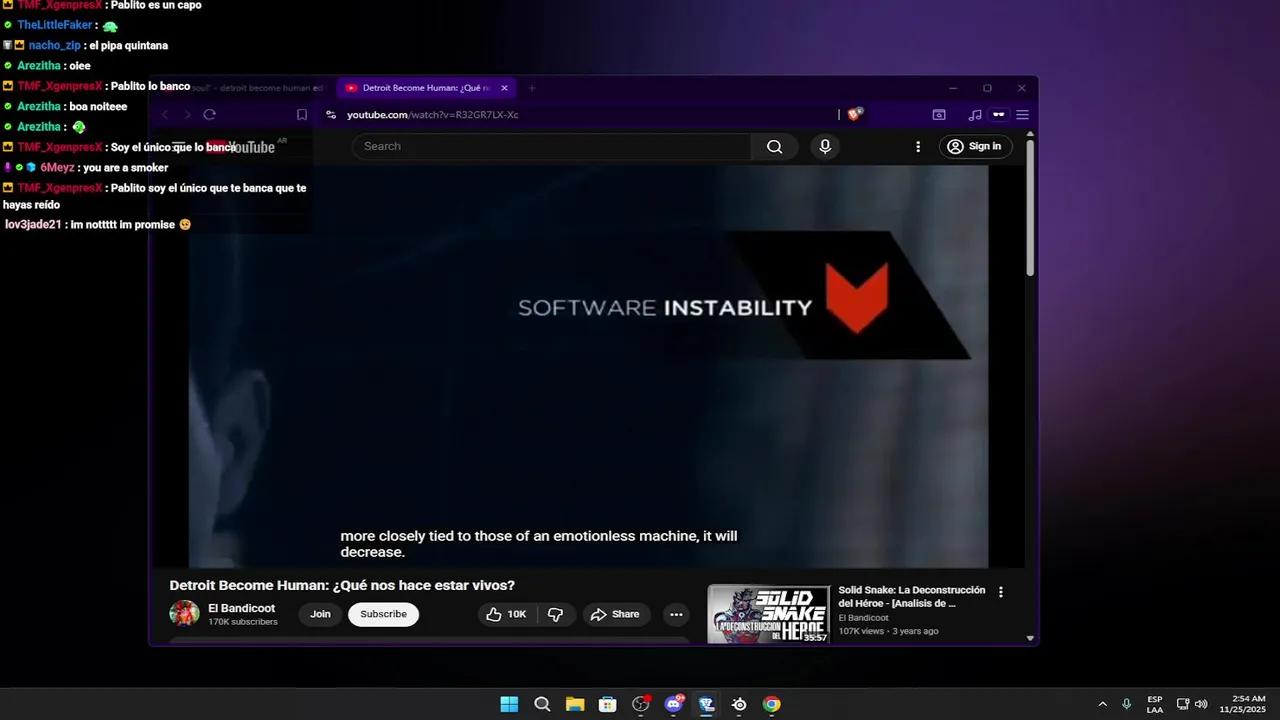Click the chat username nacho_zip
The height and width of the screenshot is (720, 1280).
pyautogui.click(x=54, y=45)
